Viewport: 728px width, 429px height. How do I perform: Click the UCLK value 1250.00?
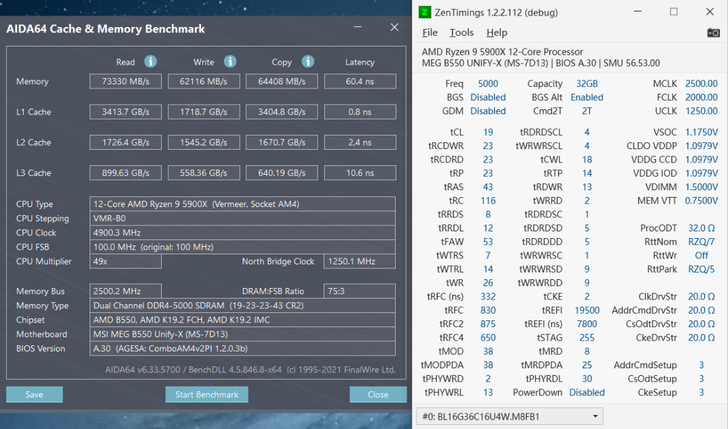click(702, 111)
